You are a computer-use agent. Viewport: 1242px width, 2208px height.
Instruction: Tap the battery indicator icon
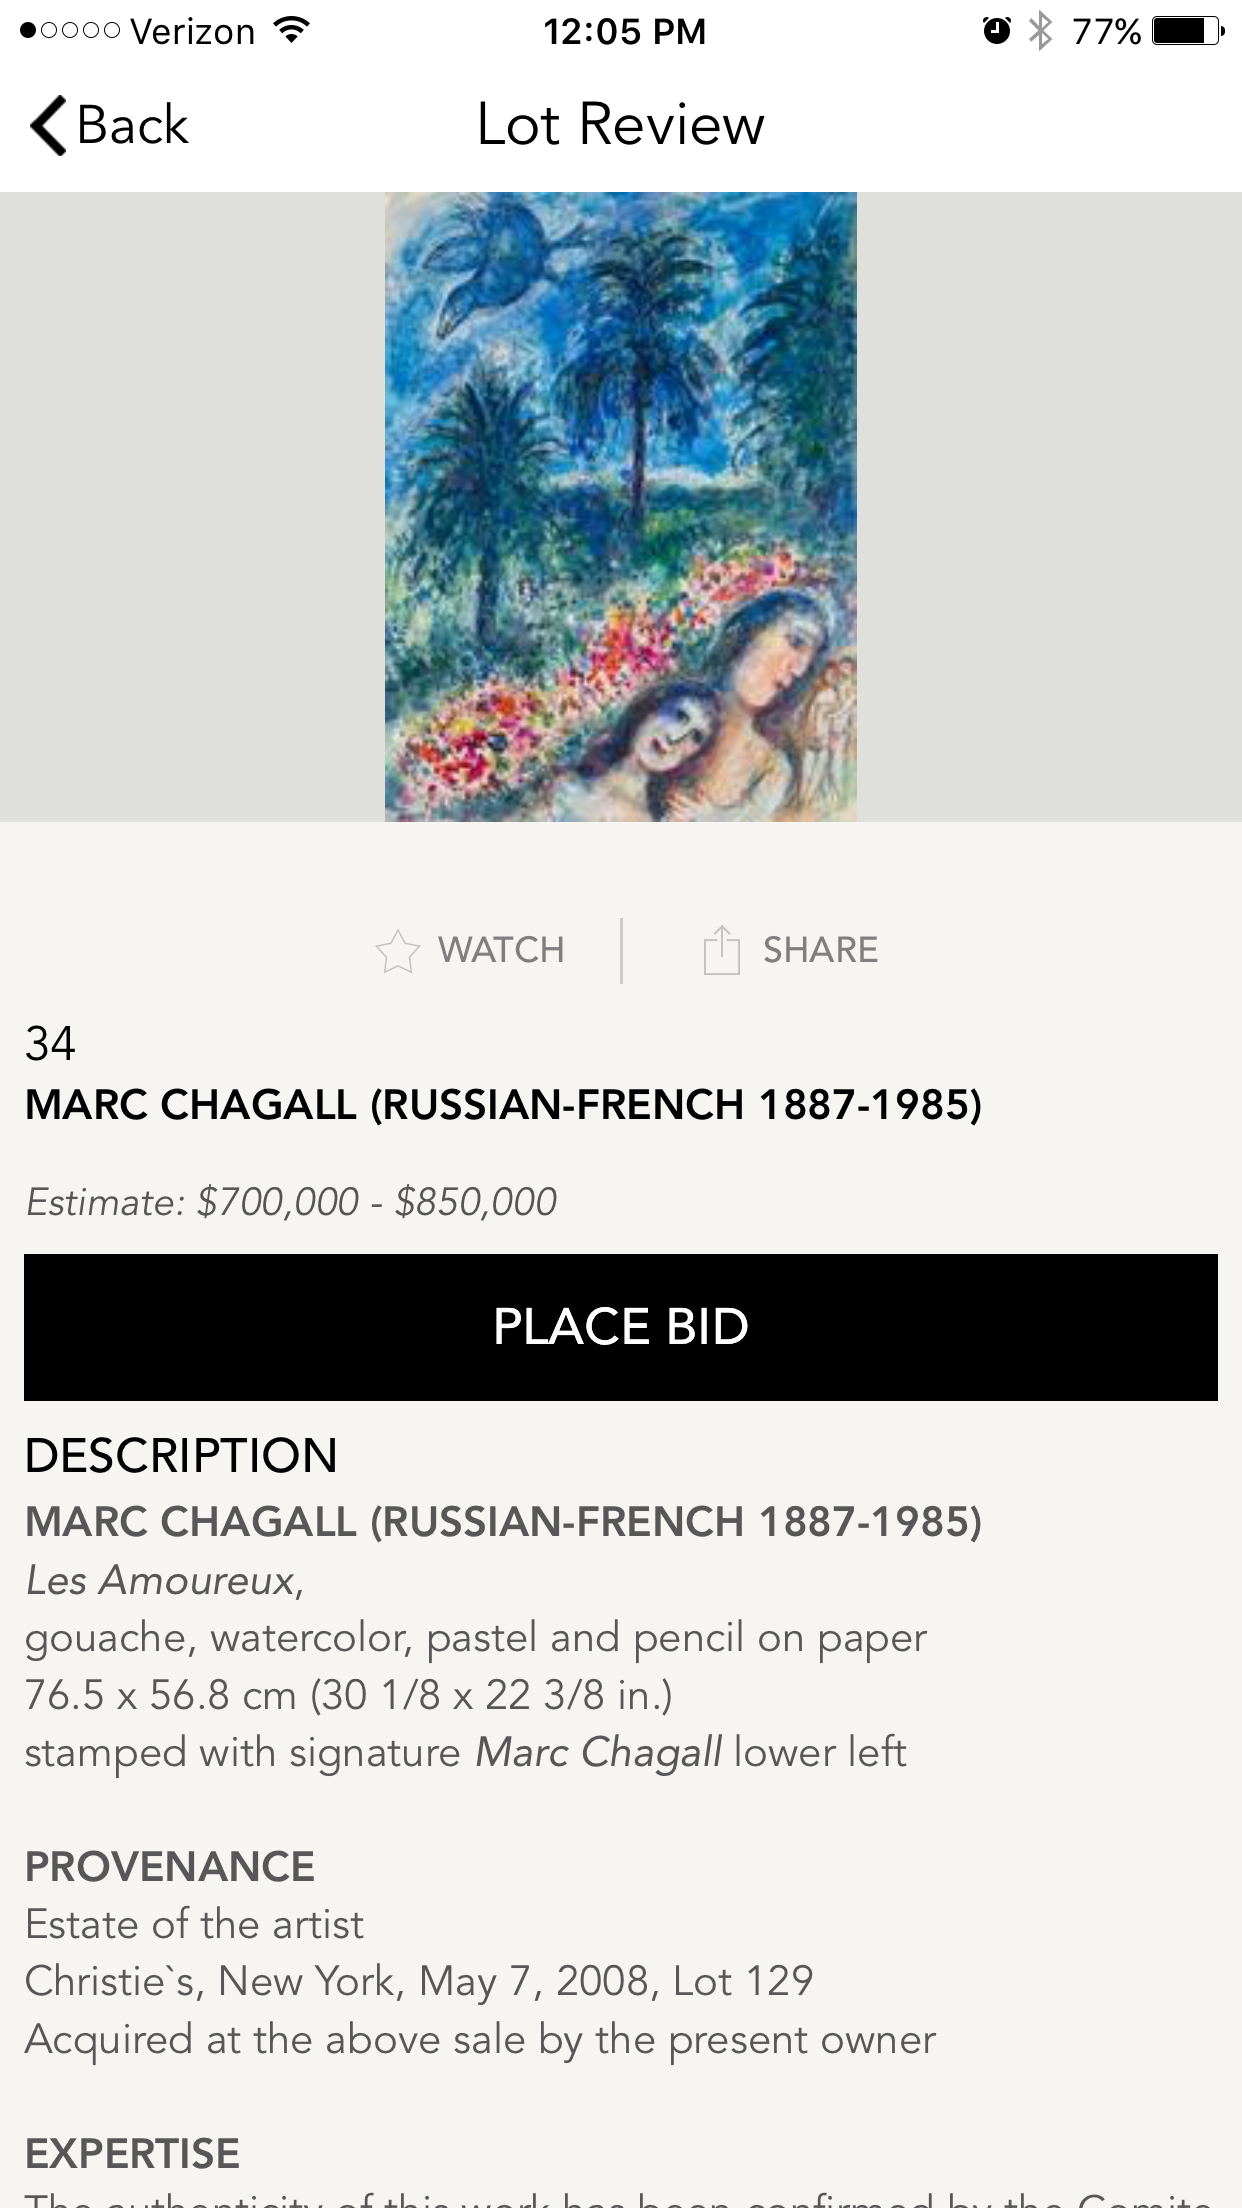(1187, 31)
